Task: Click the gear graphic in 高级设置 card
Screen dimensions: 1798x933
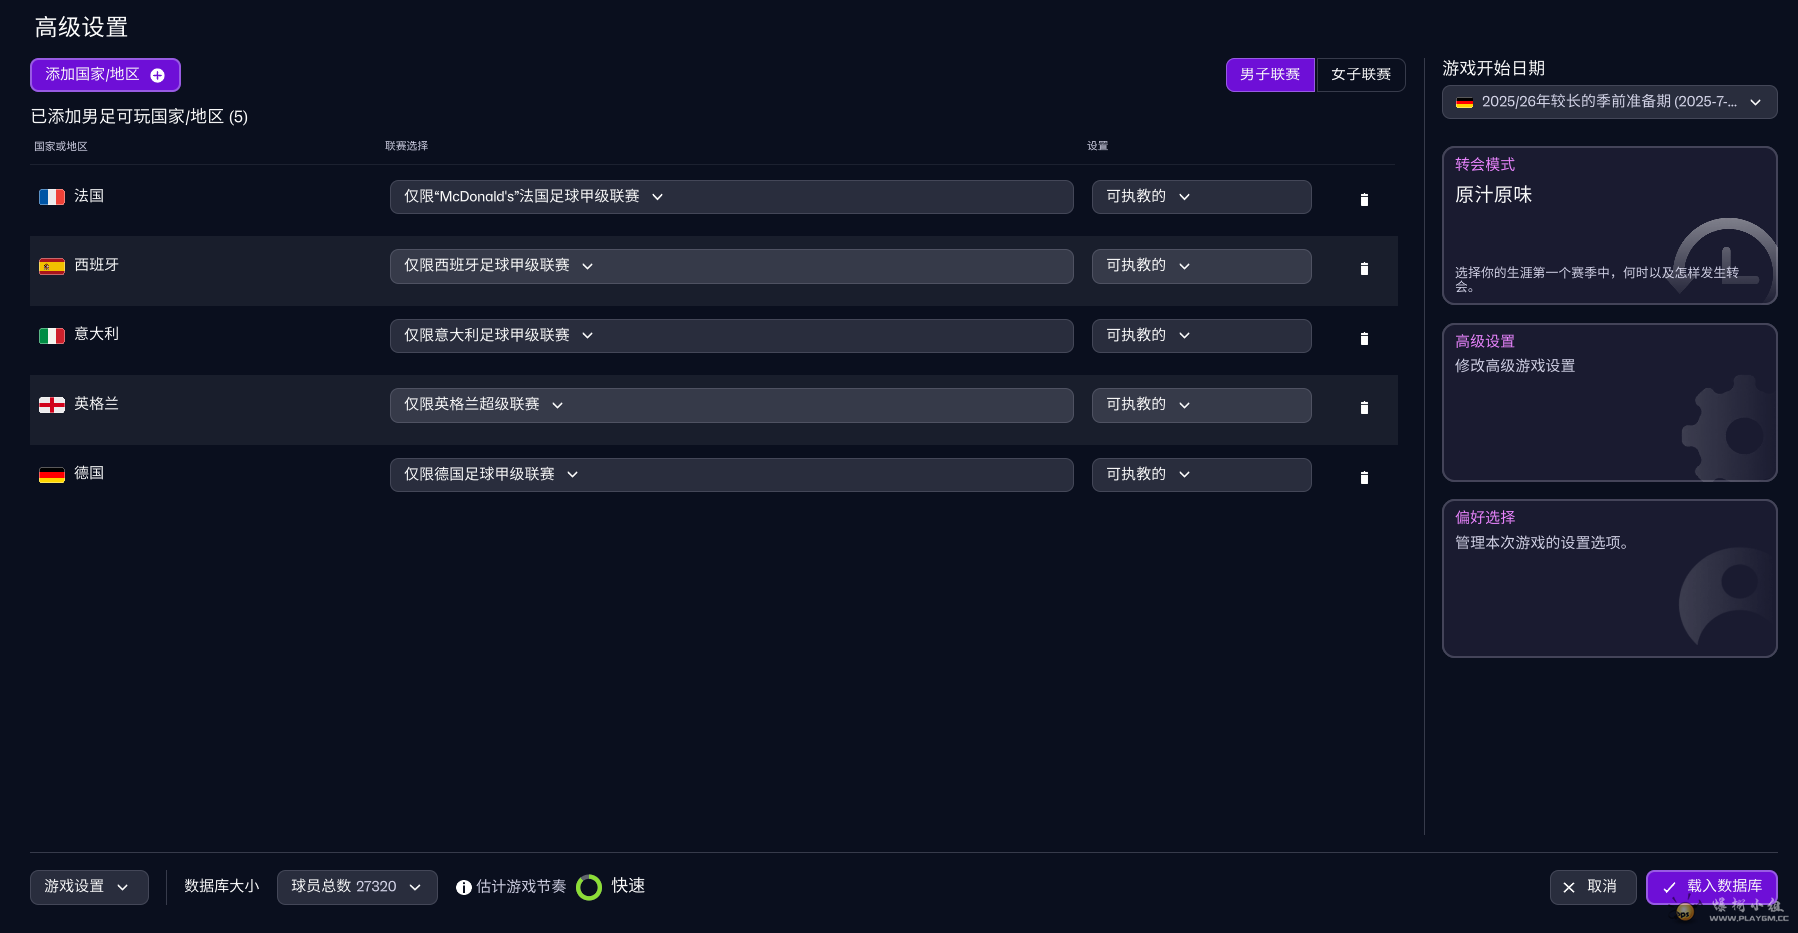Action: 1728,428
